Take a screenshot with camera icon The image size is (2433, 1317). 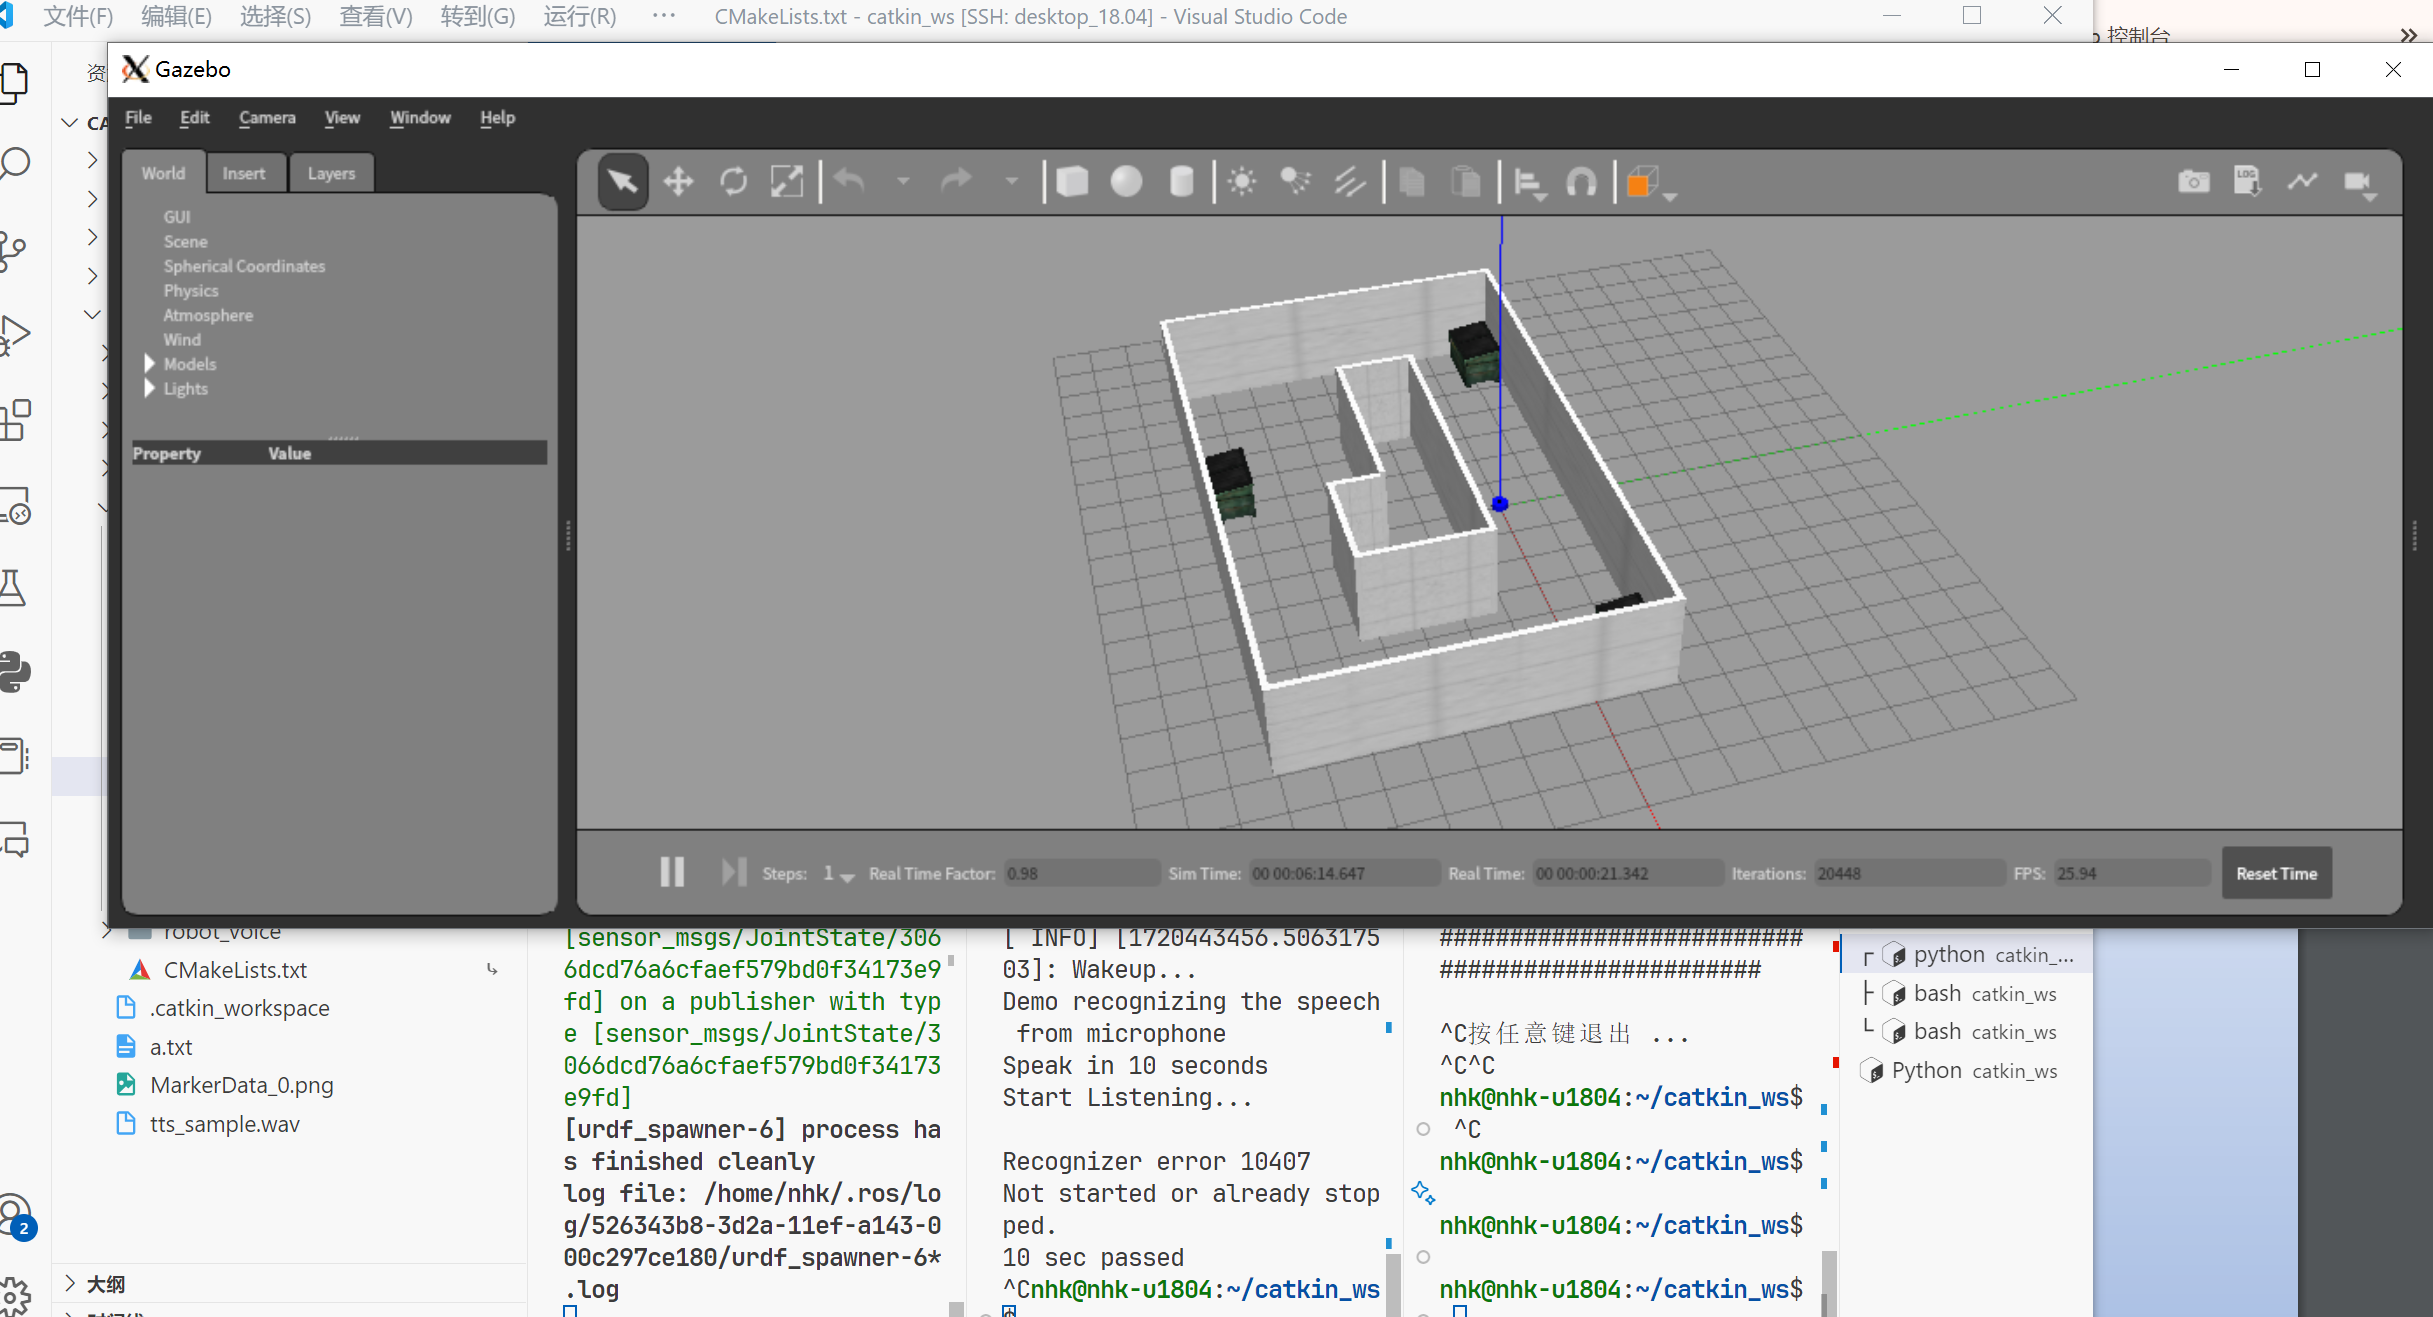[x=2194, y=181]
